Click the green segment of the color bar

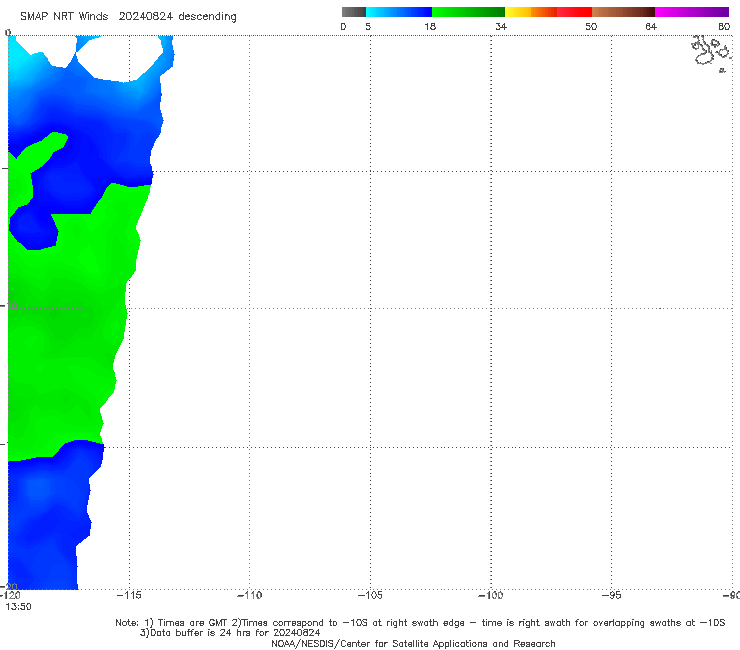468,12
